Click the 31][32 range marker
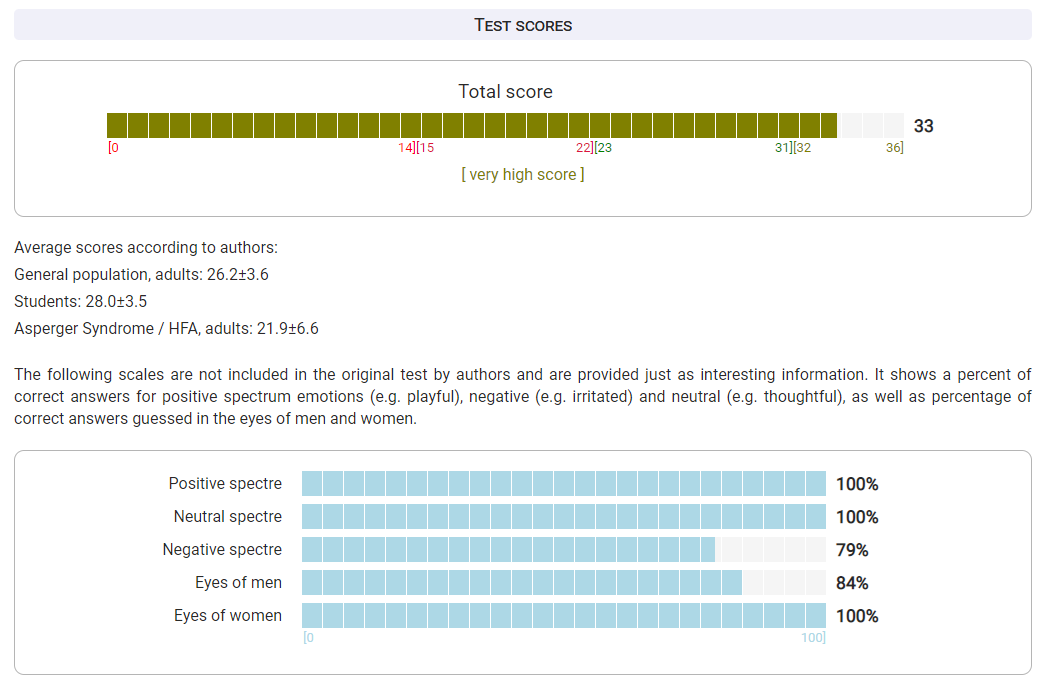1057x690 pixels. pyautogui.click(x=793, y=148)
